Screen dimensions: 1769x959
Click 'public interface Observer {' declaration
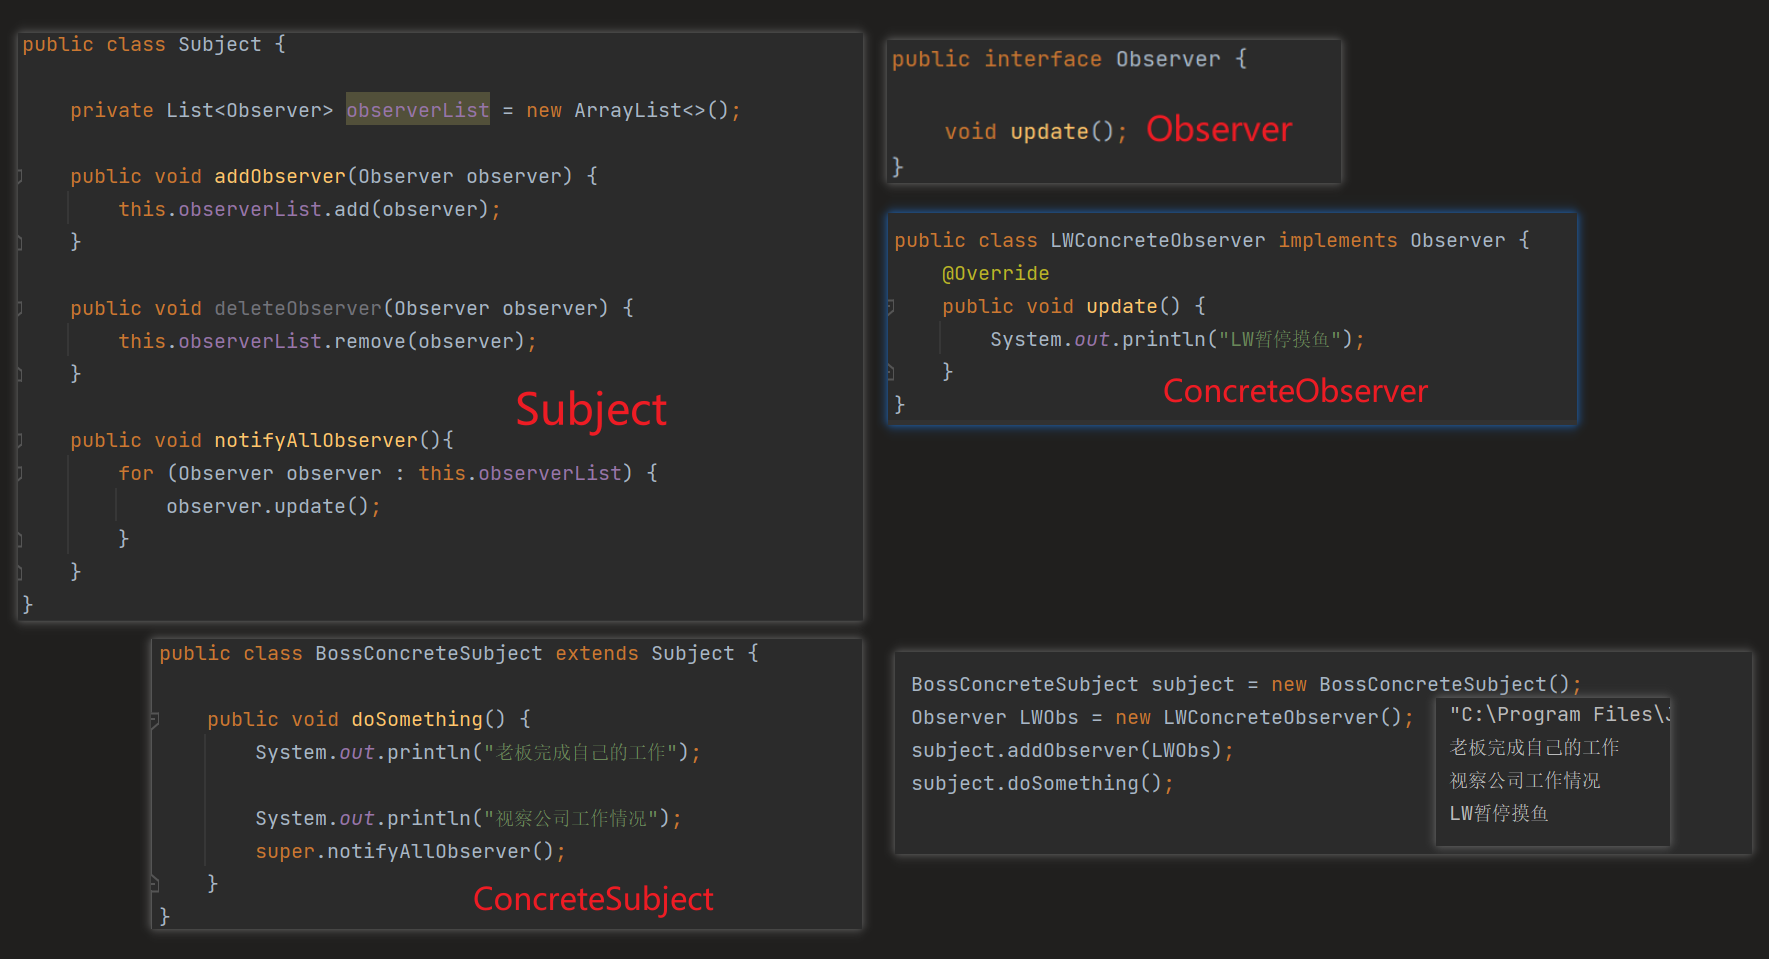pyautogui.click(x=1069, y=59)
